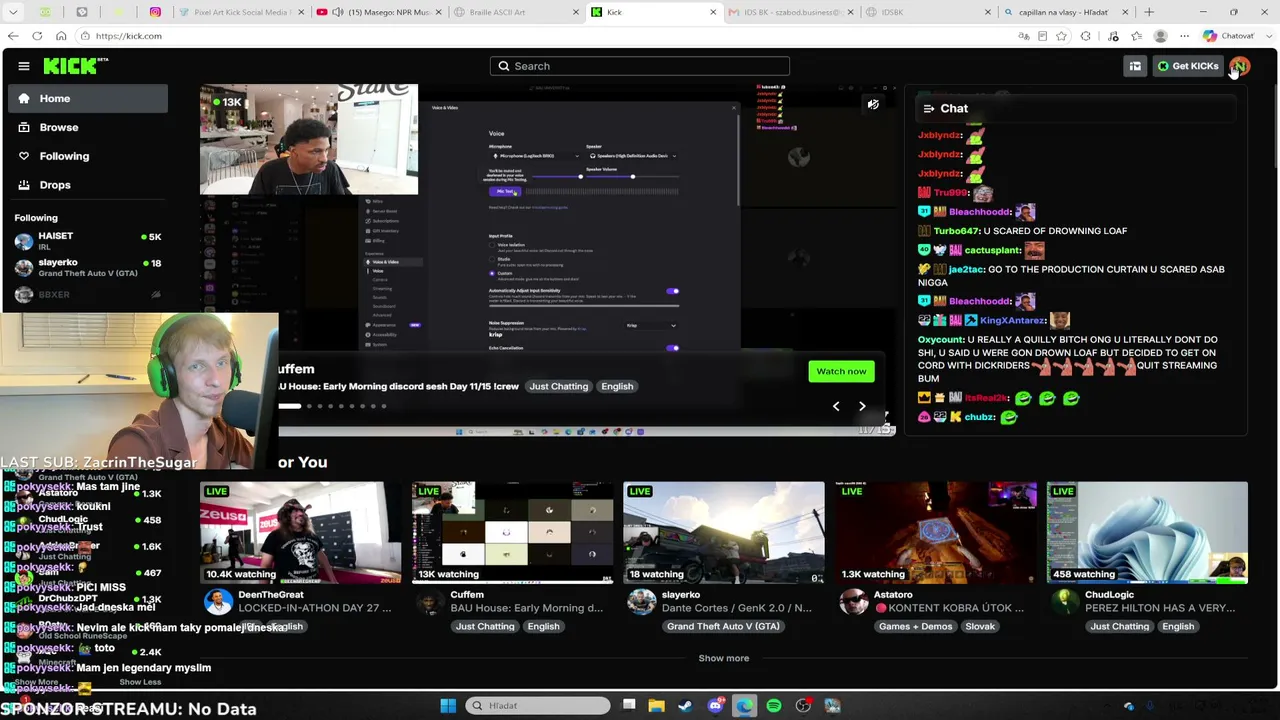Open ChudLogic's channel avatar
The width and height of the screenshot is (1280, 720).
tap(1065, 601)
